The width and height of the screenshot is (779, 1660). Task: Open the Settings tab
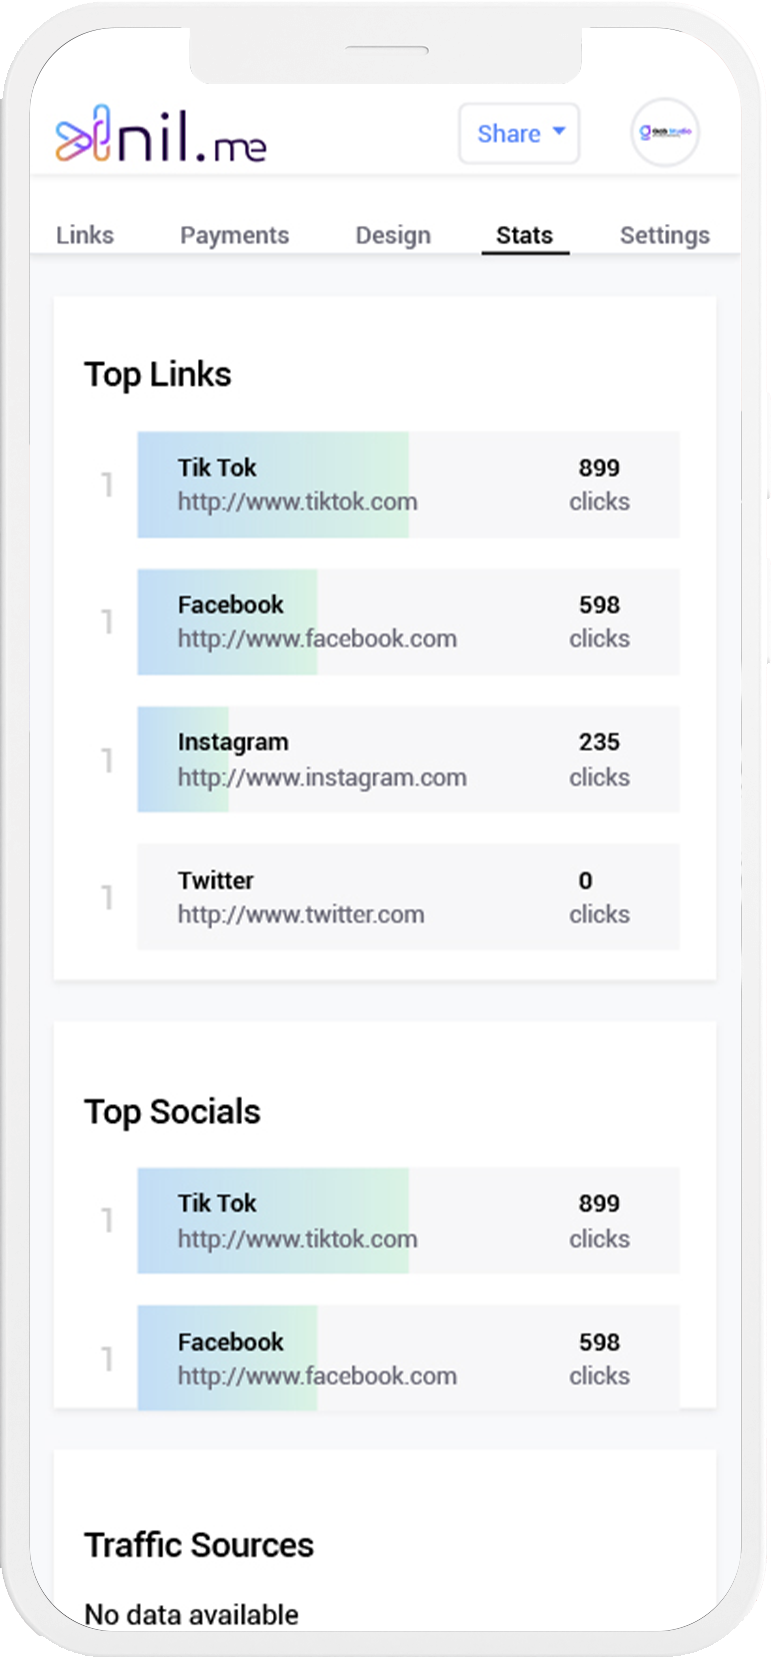point(665,235)
